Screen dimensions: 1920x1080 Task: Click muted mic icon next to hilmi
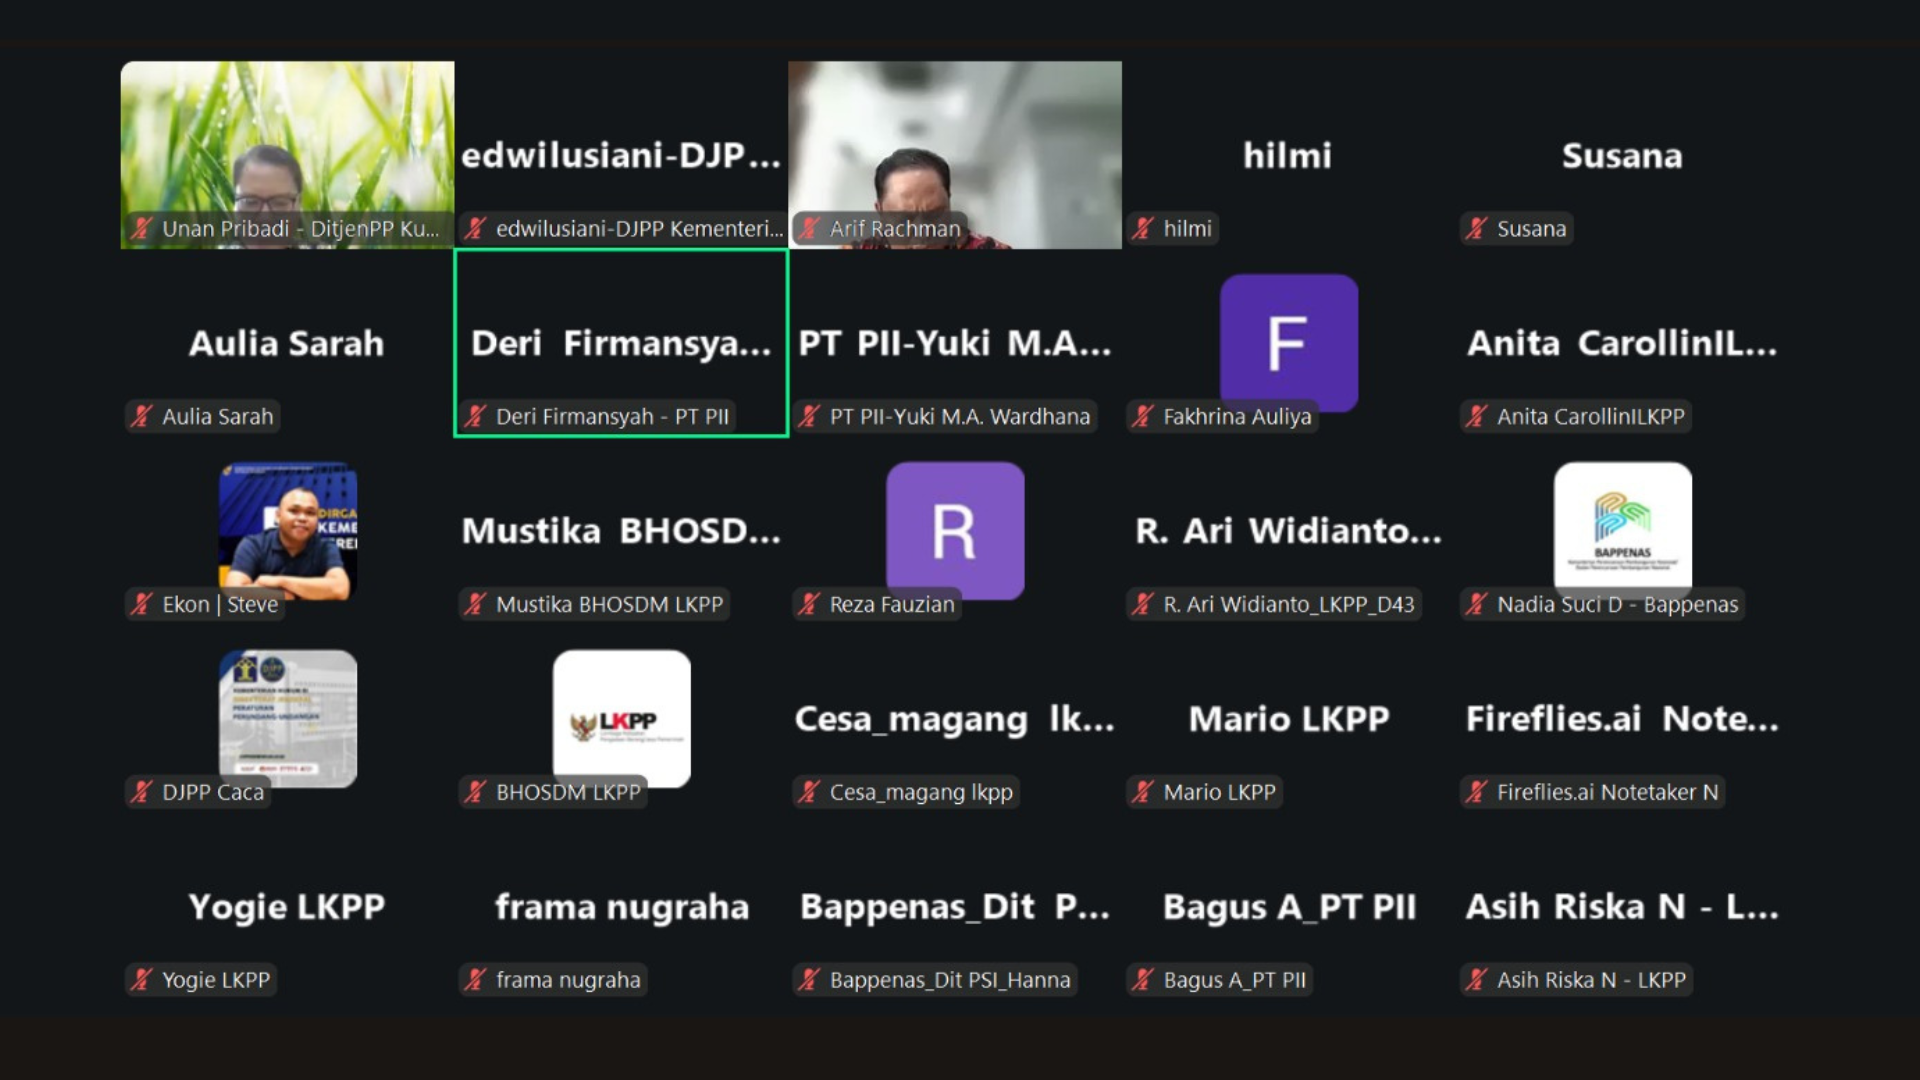coord(1143,228)
